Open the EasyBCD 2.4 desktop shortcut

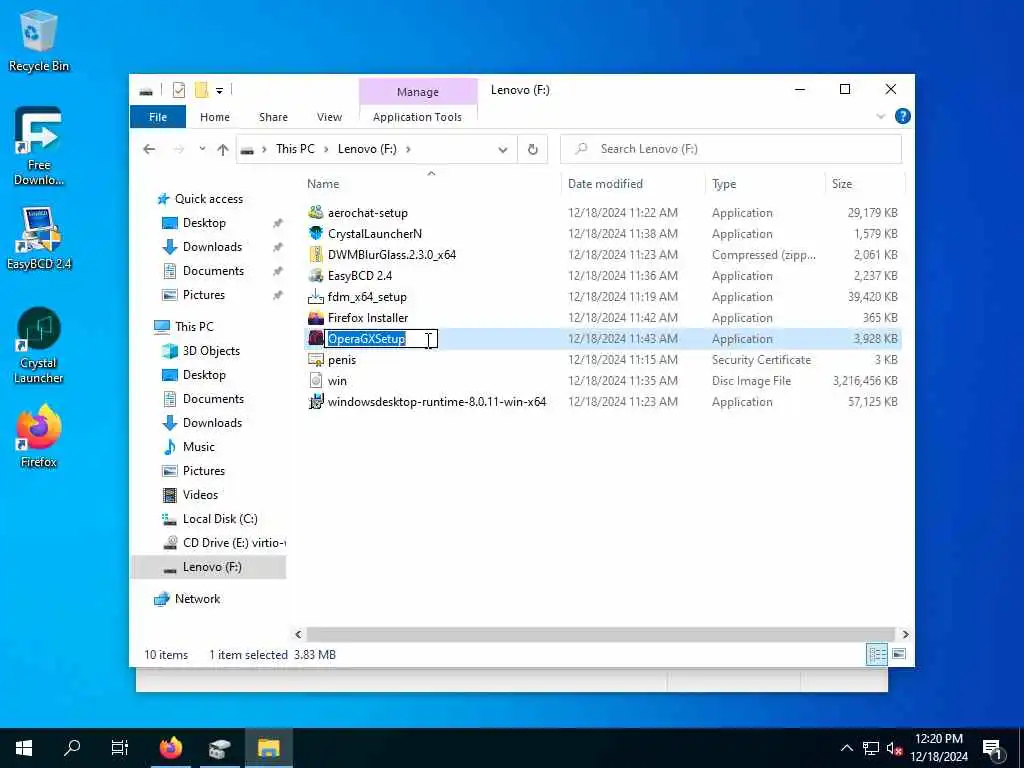(x=39, y=238)
